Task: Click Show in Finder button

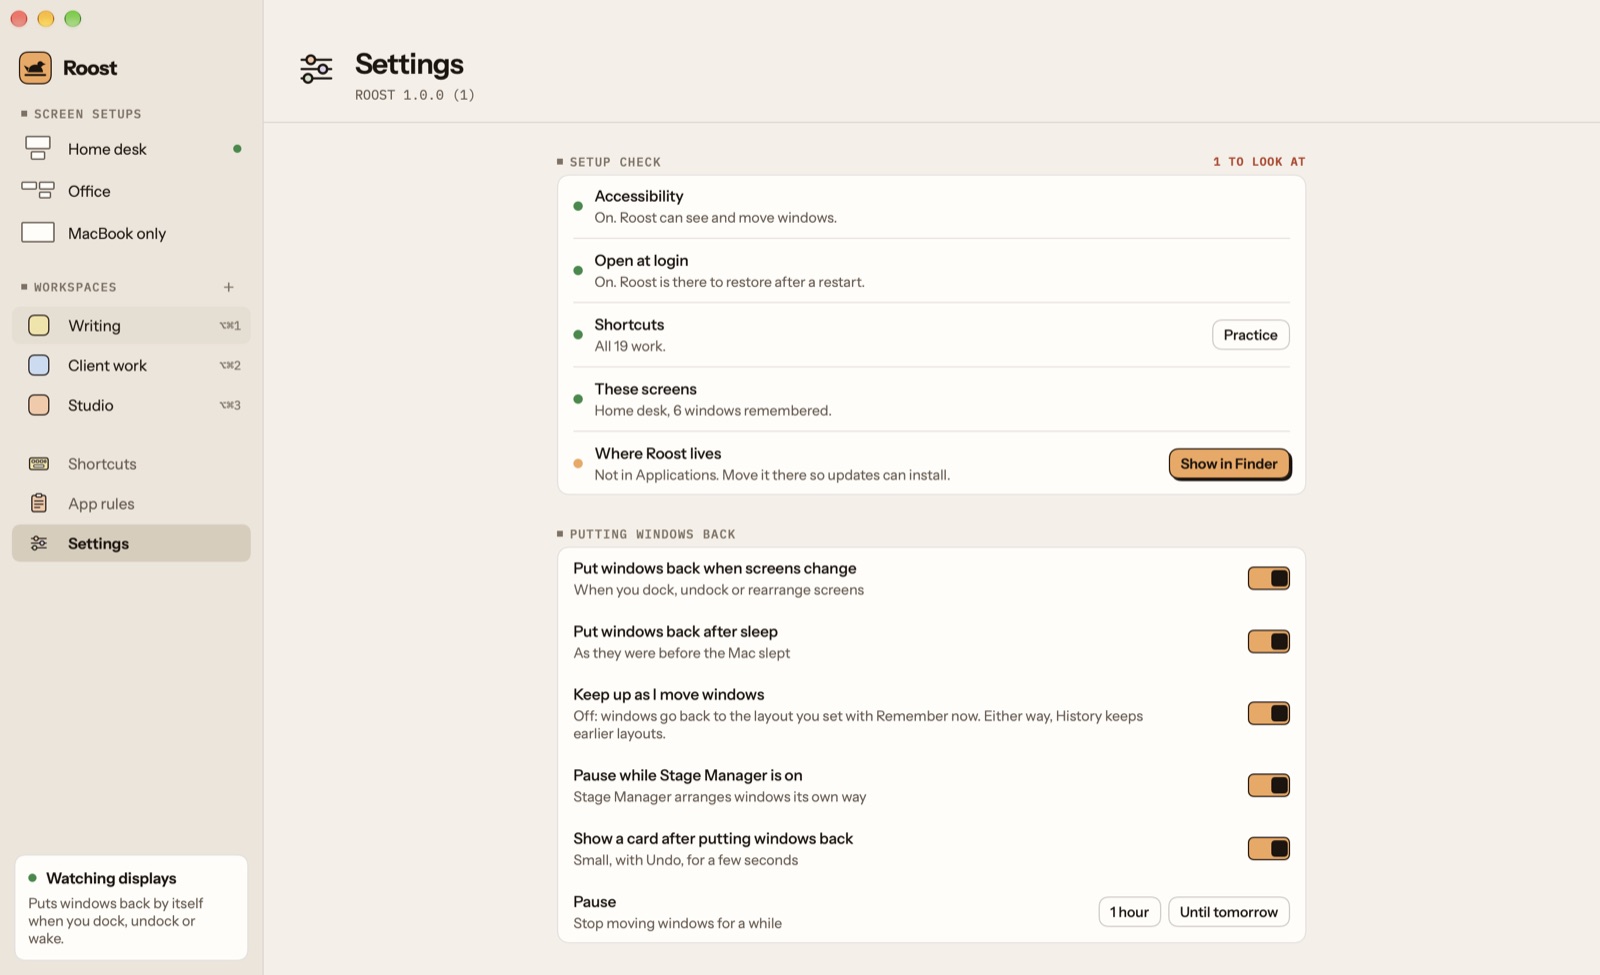Action: [x=1229, y=464]
